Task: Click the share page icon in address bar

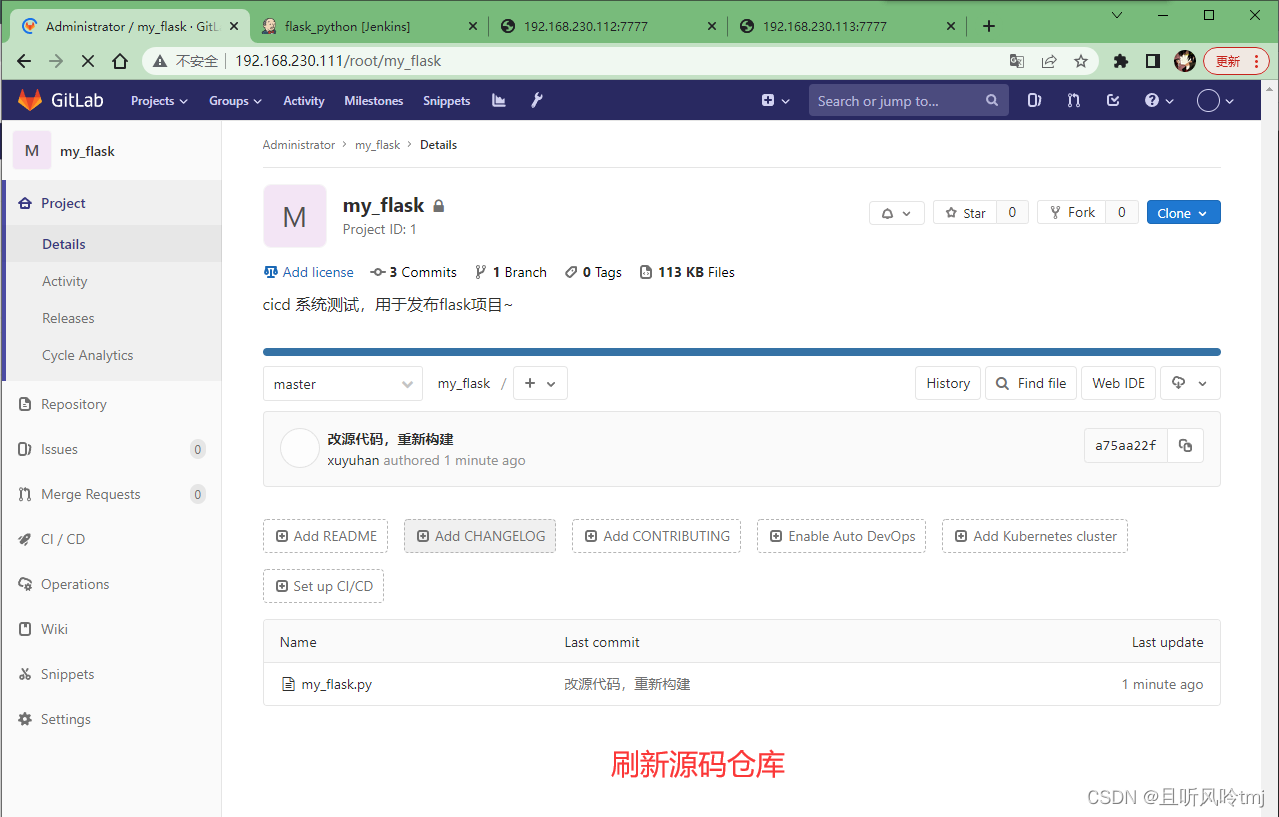Action: click(1049, 61)
